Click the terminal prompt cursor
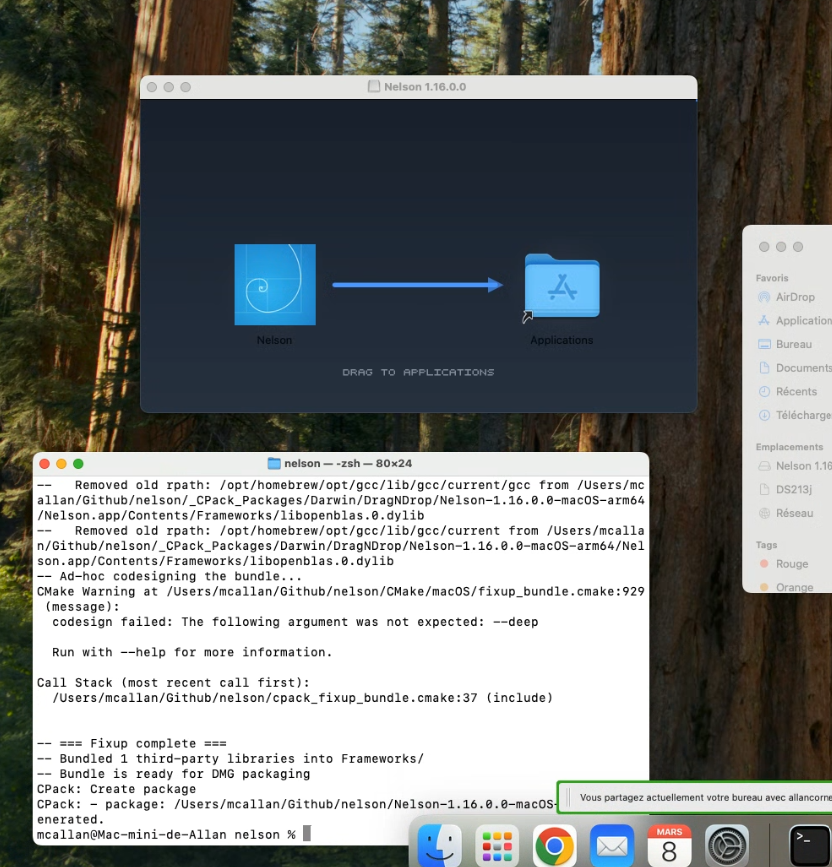Image resolution: width=832 pixels, height=867 pixels. [307, 833]
